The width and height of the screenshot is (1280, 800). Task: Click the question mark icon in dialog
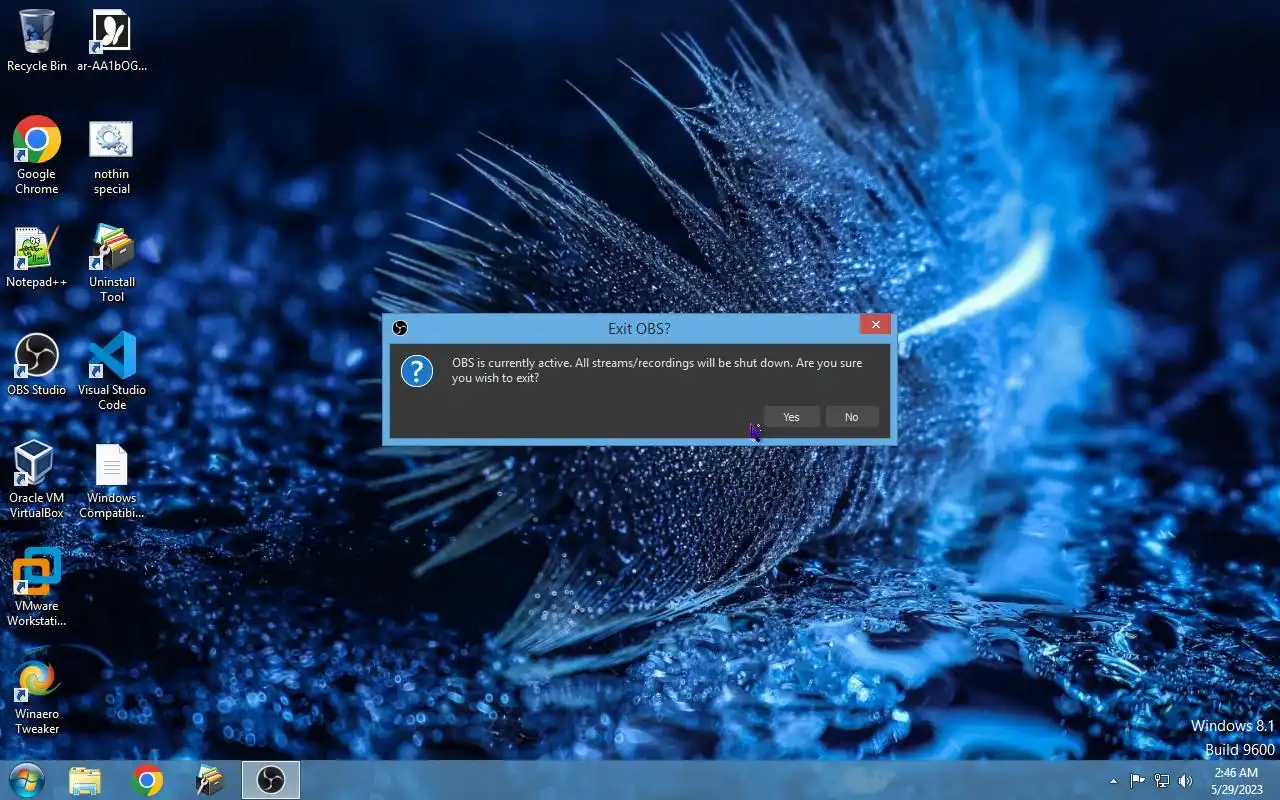(x=417, y=371)
